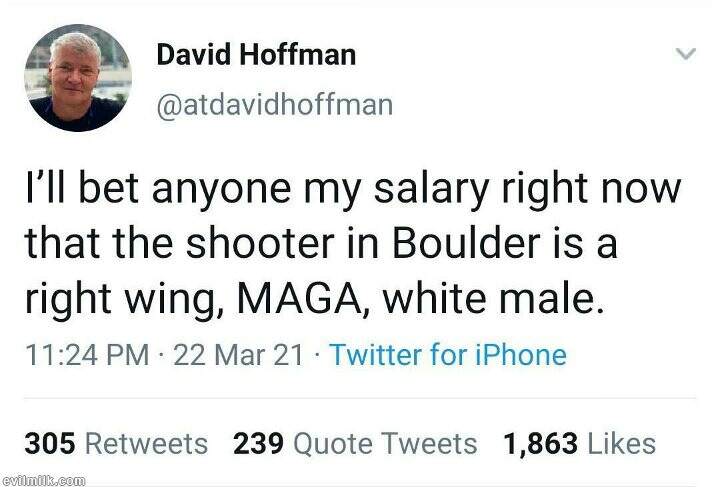The image size is (720, 487).
Task: Open the tweet options chevron dropdown
Action: [x=685, y=54]
